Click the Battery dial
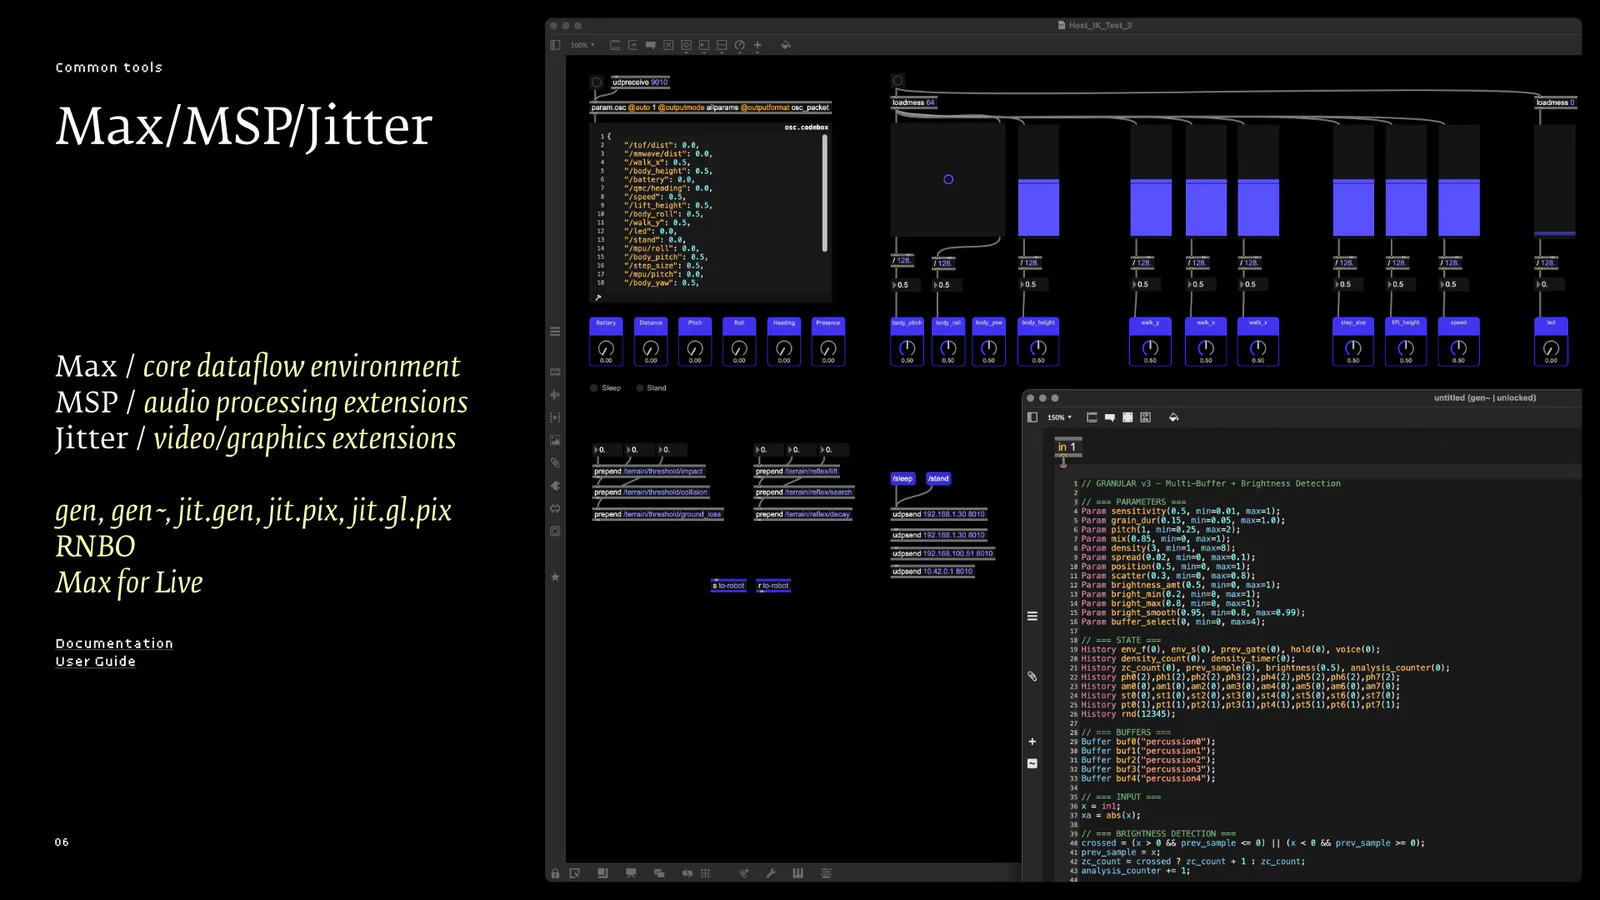Viewport: 1600px width, 900px height. tap(606, 349)
